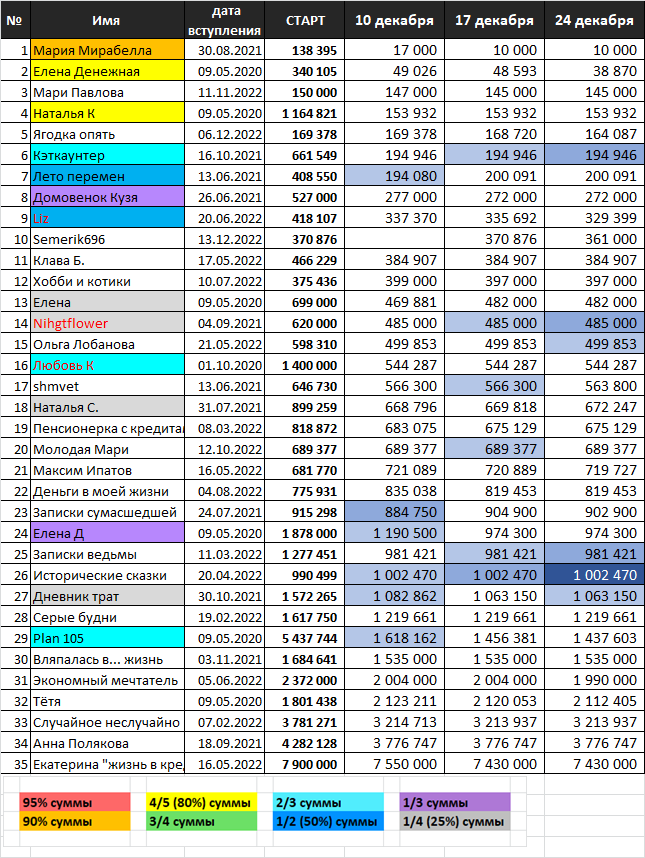Click the cell 'Ольга Лобанова'
Screen dimensions: 645x858
(x=107, y=344)
